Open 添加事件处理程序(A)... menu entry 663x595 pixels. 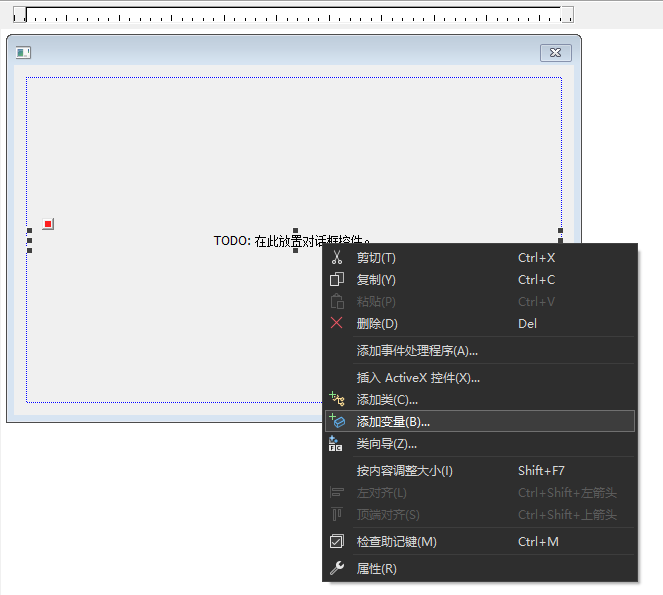pos(480,351)
